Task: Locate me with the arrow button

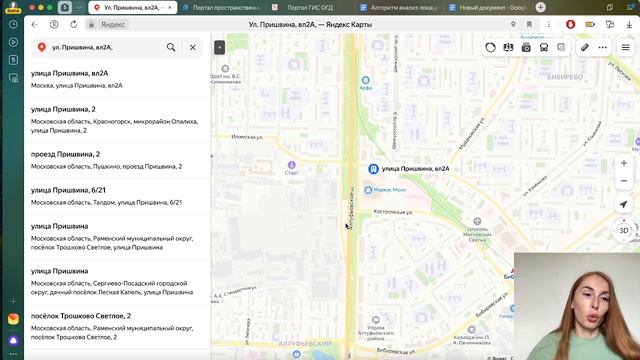Action: 624,204
